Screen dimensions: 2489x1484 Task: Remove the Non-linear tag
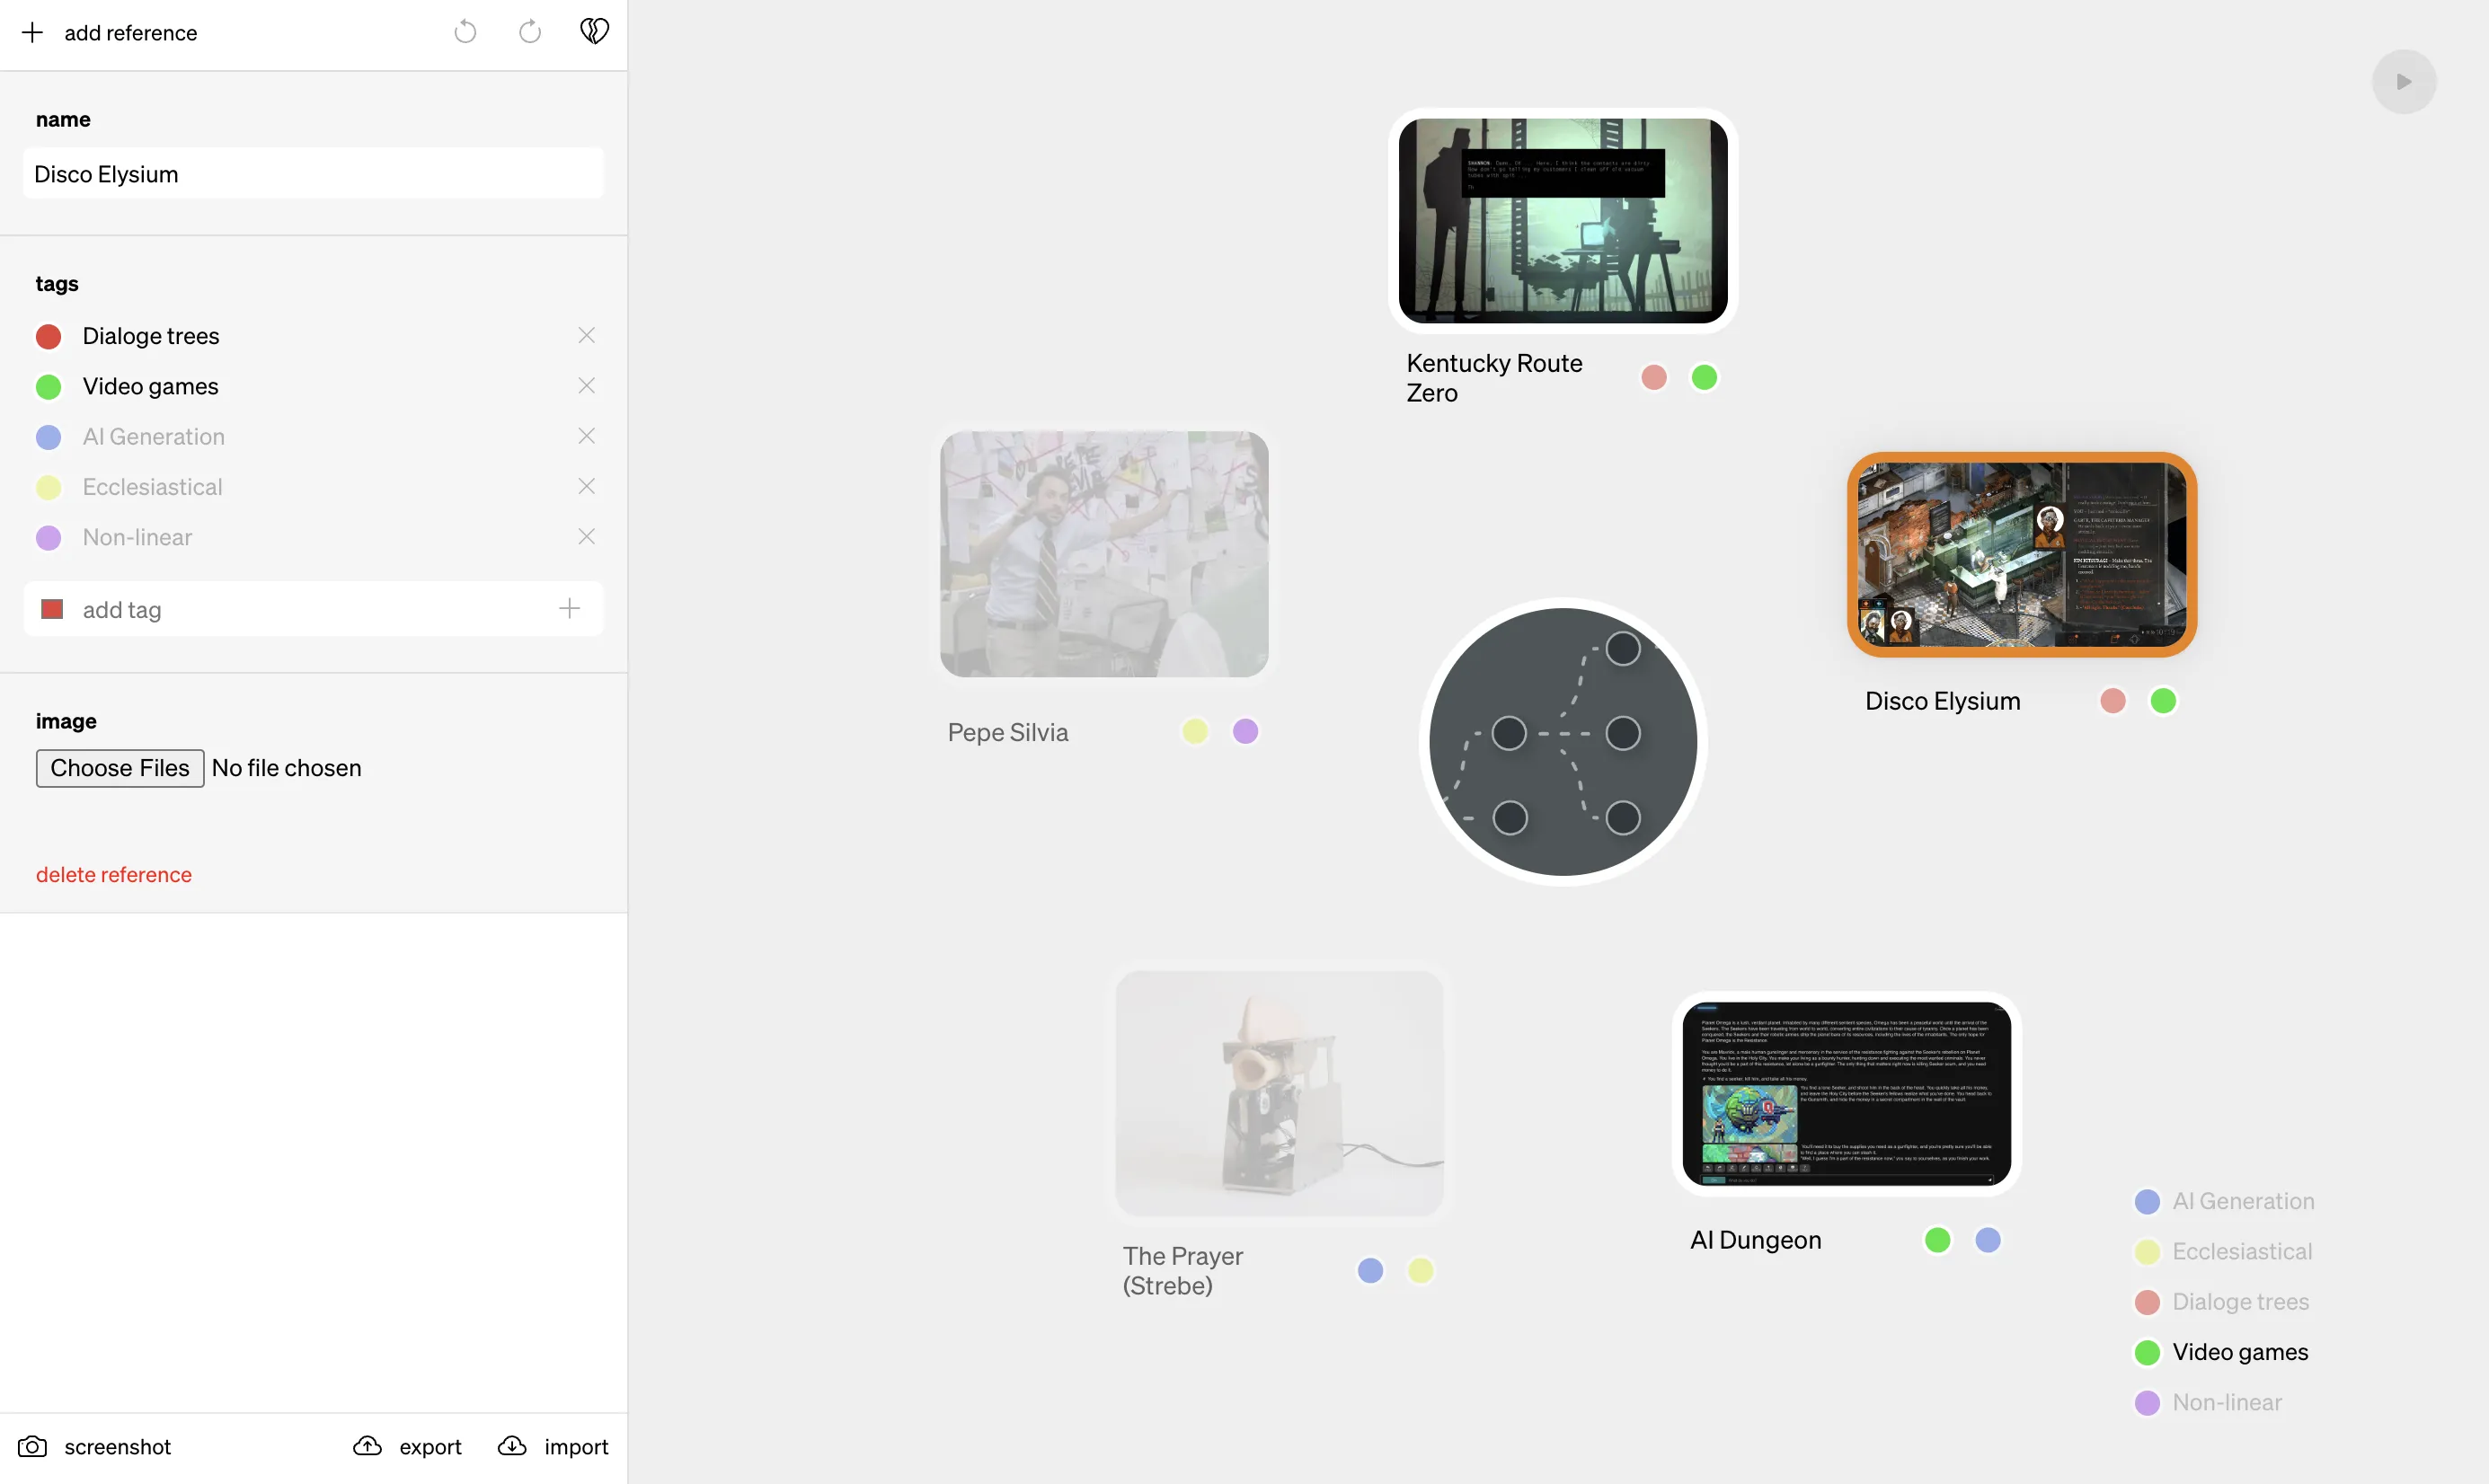[587, 537]
